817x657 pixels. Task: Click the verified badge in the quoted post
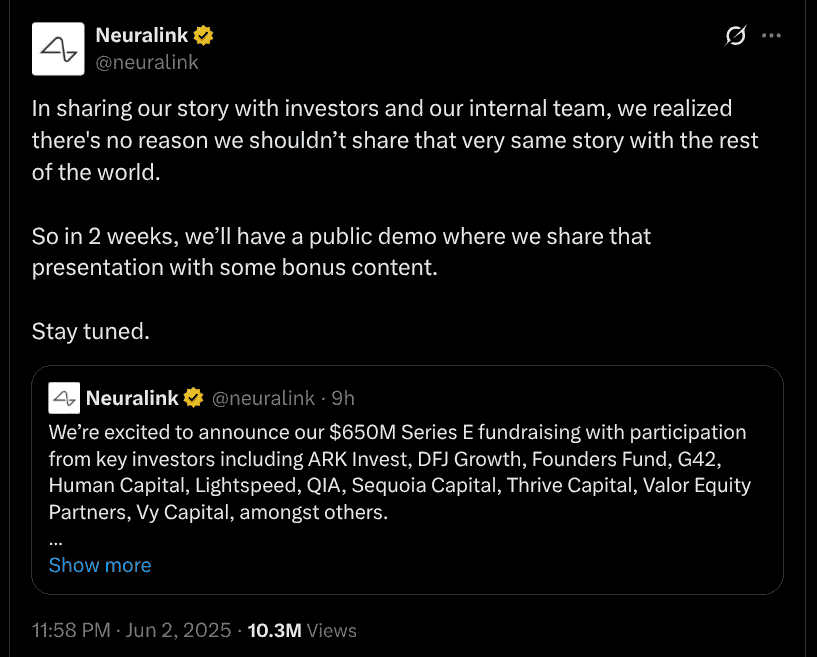pyautogui.click(x=193, y=398)
